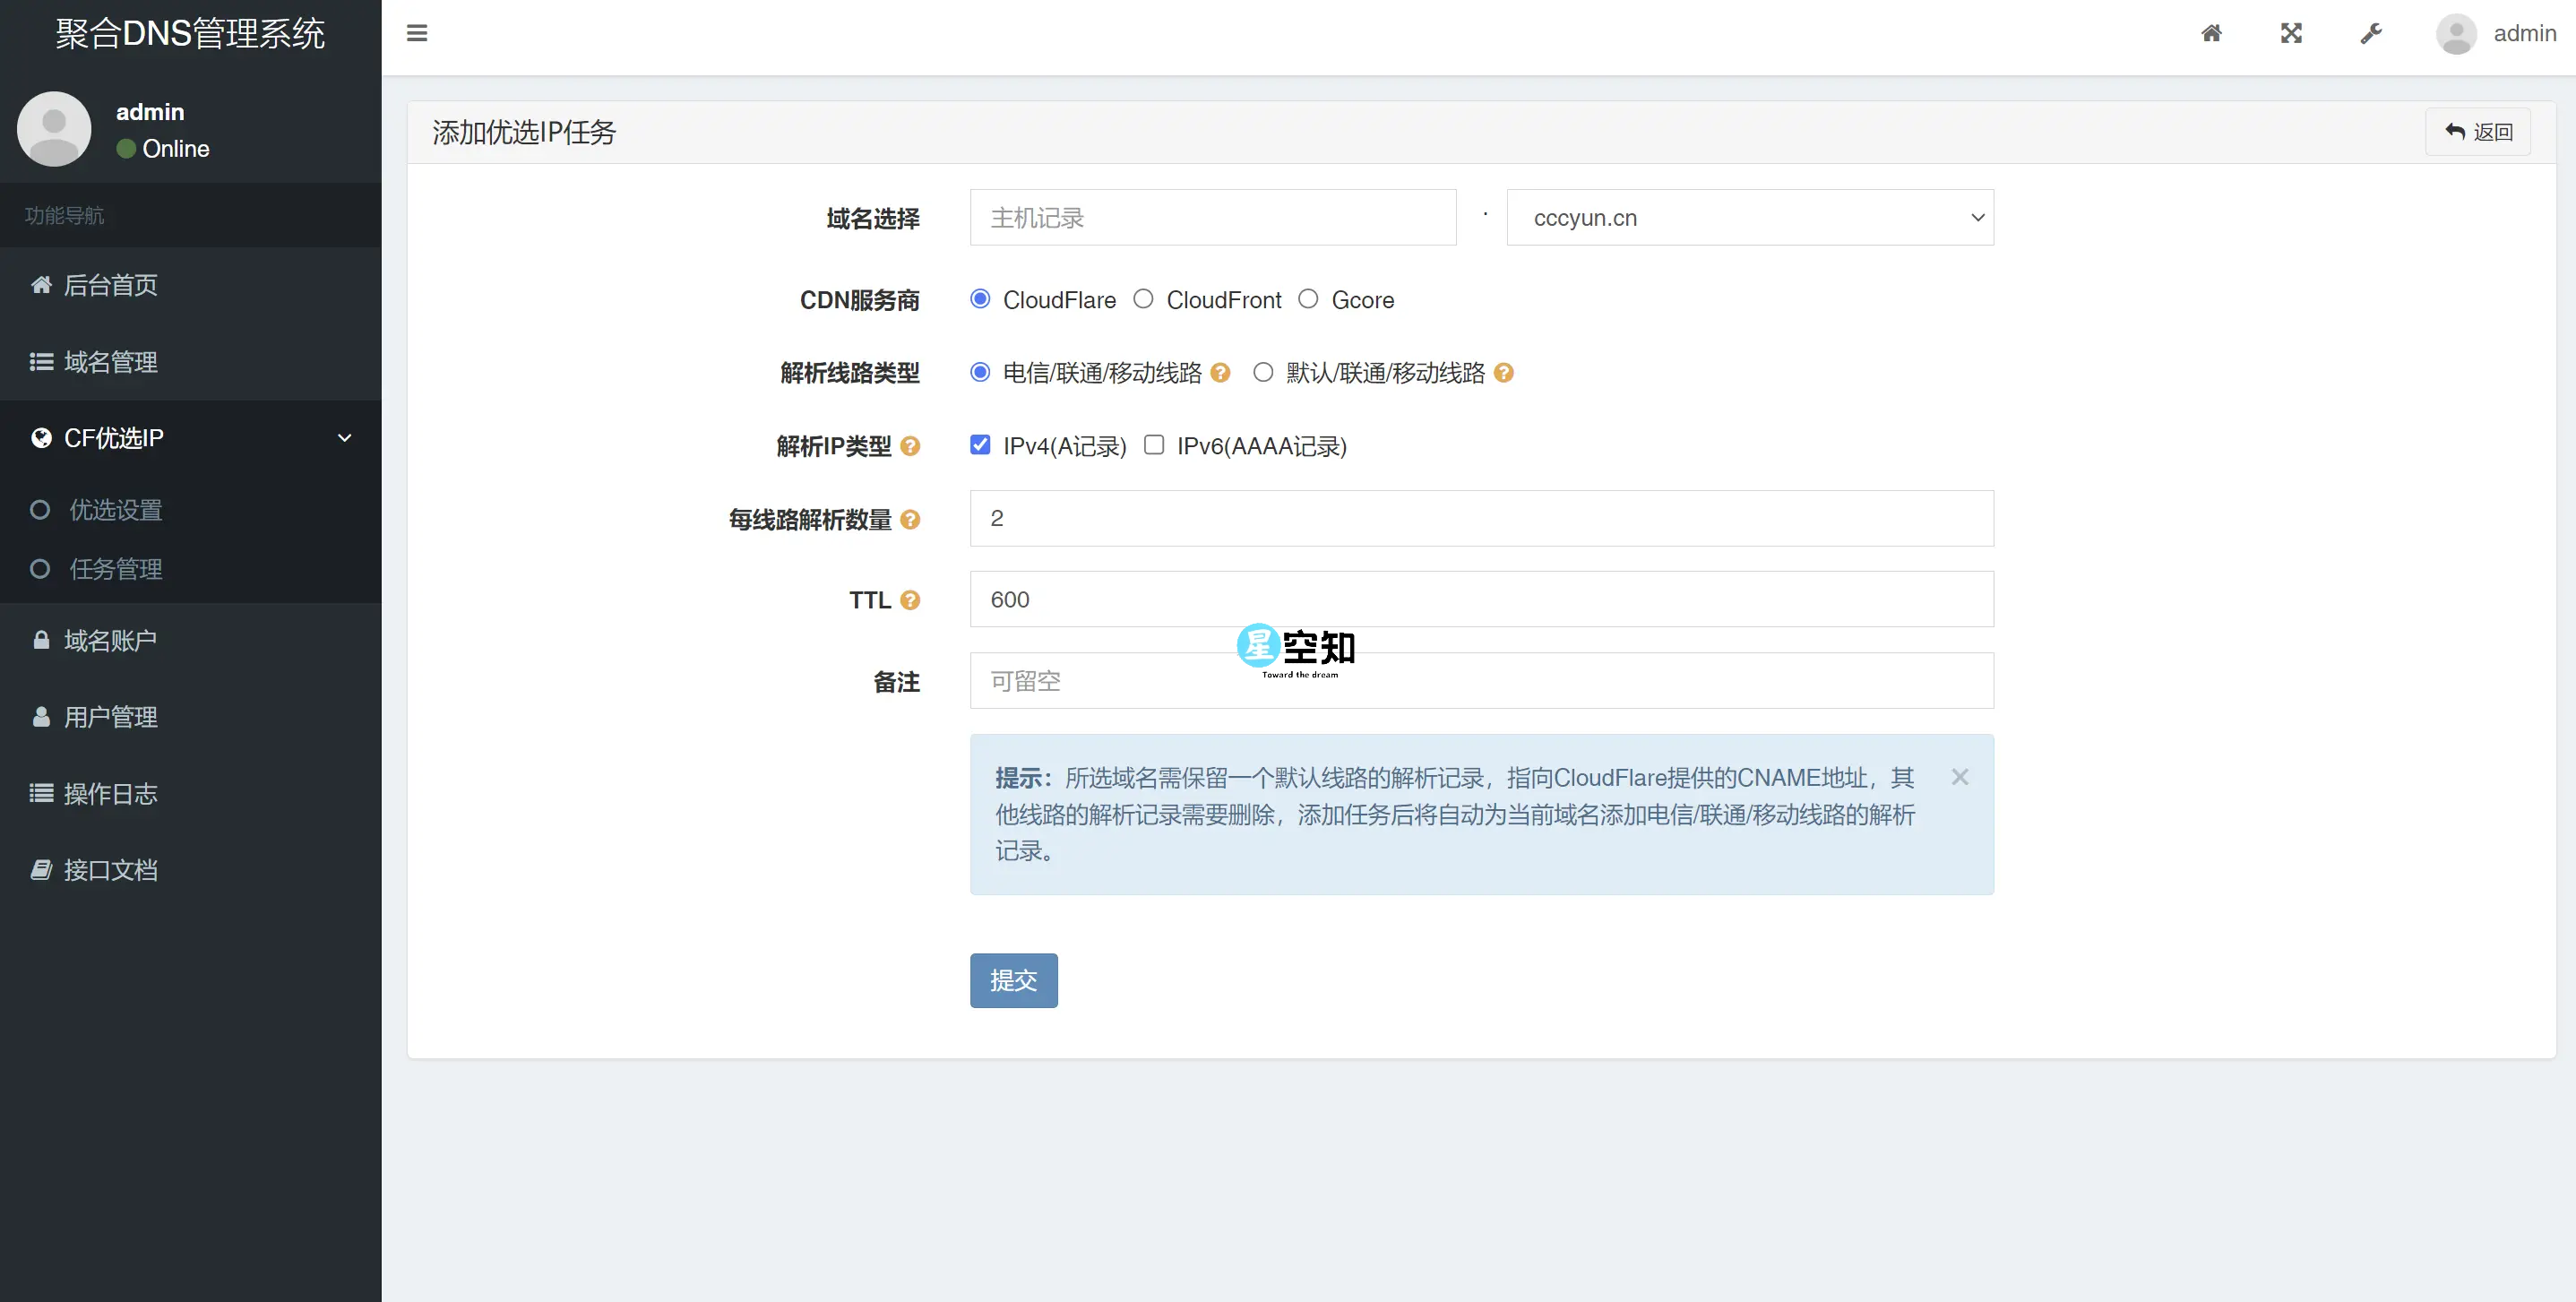Expand the cccyun.cn domain dropdown

click(x=1751, y=218)
